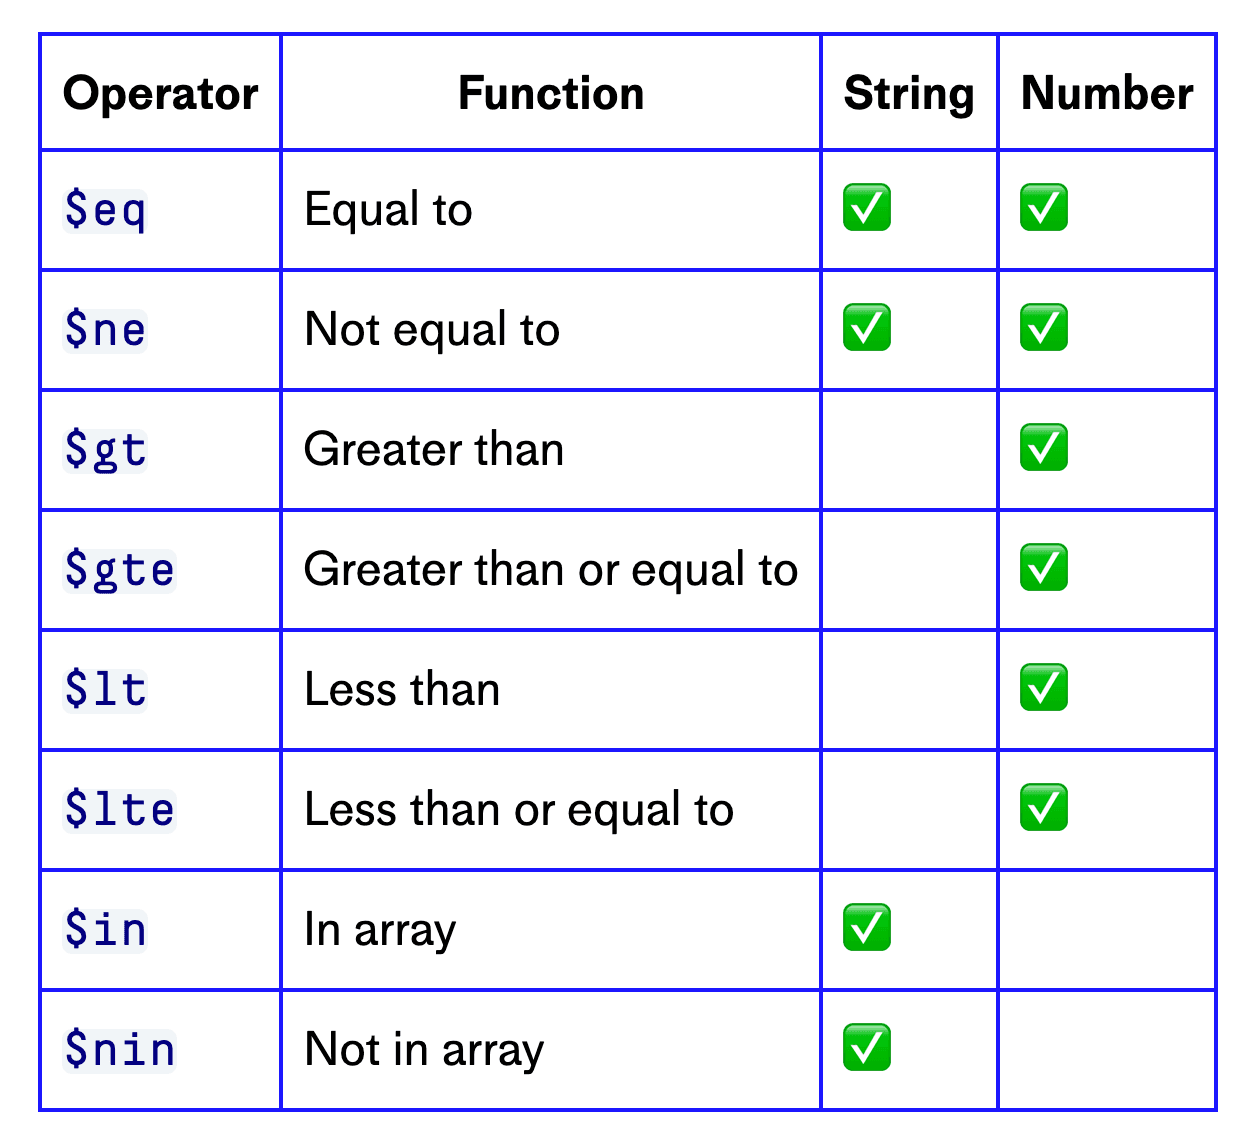Click the "Not in array" function text

coord(424,1050)
